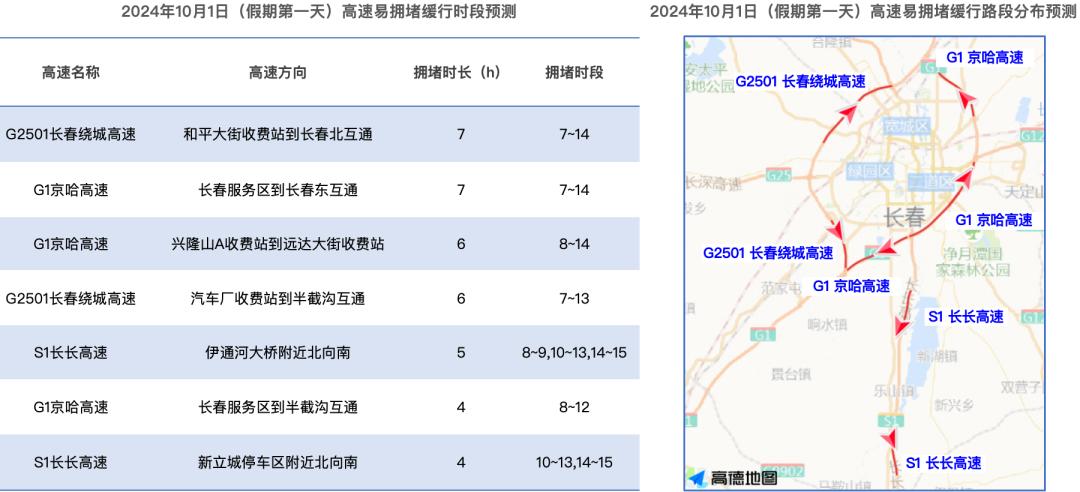Click duration 7 in the 长春东互通 row
The width and height of the screenshot is (1080, 492).
(461, 190)
